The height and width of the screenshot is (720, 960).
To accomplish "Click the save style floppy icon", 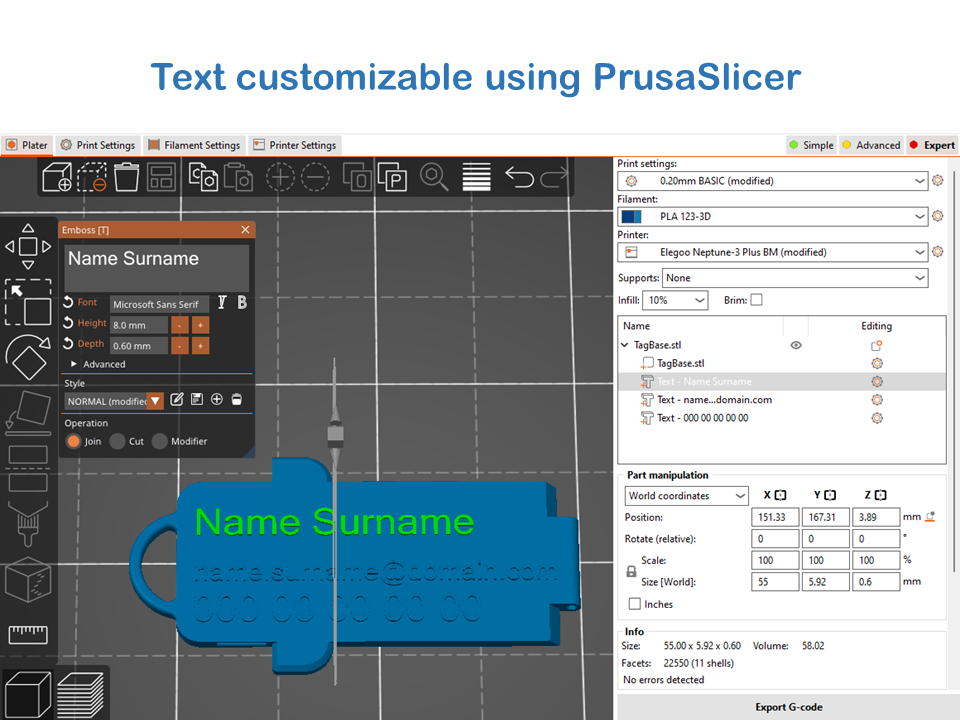I will click(x=197, y=400).
